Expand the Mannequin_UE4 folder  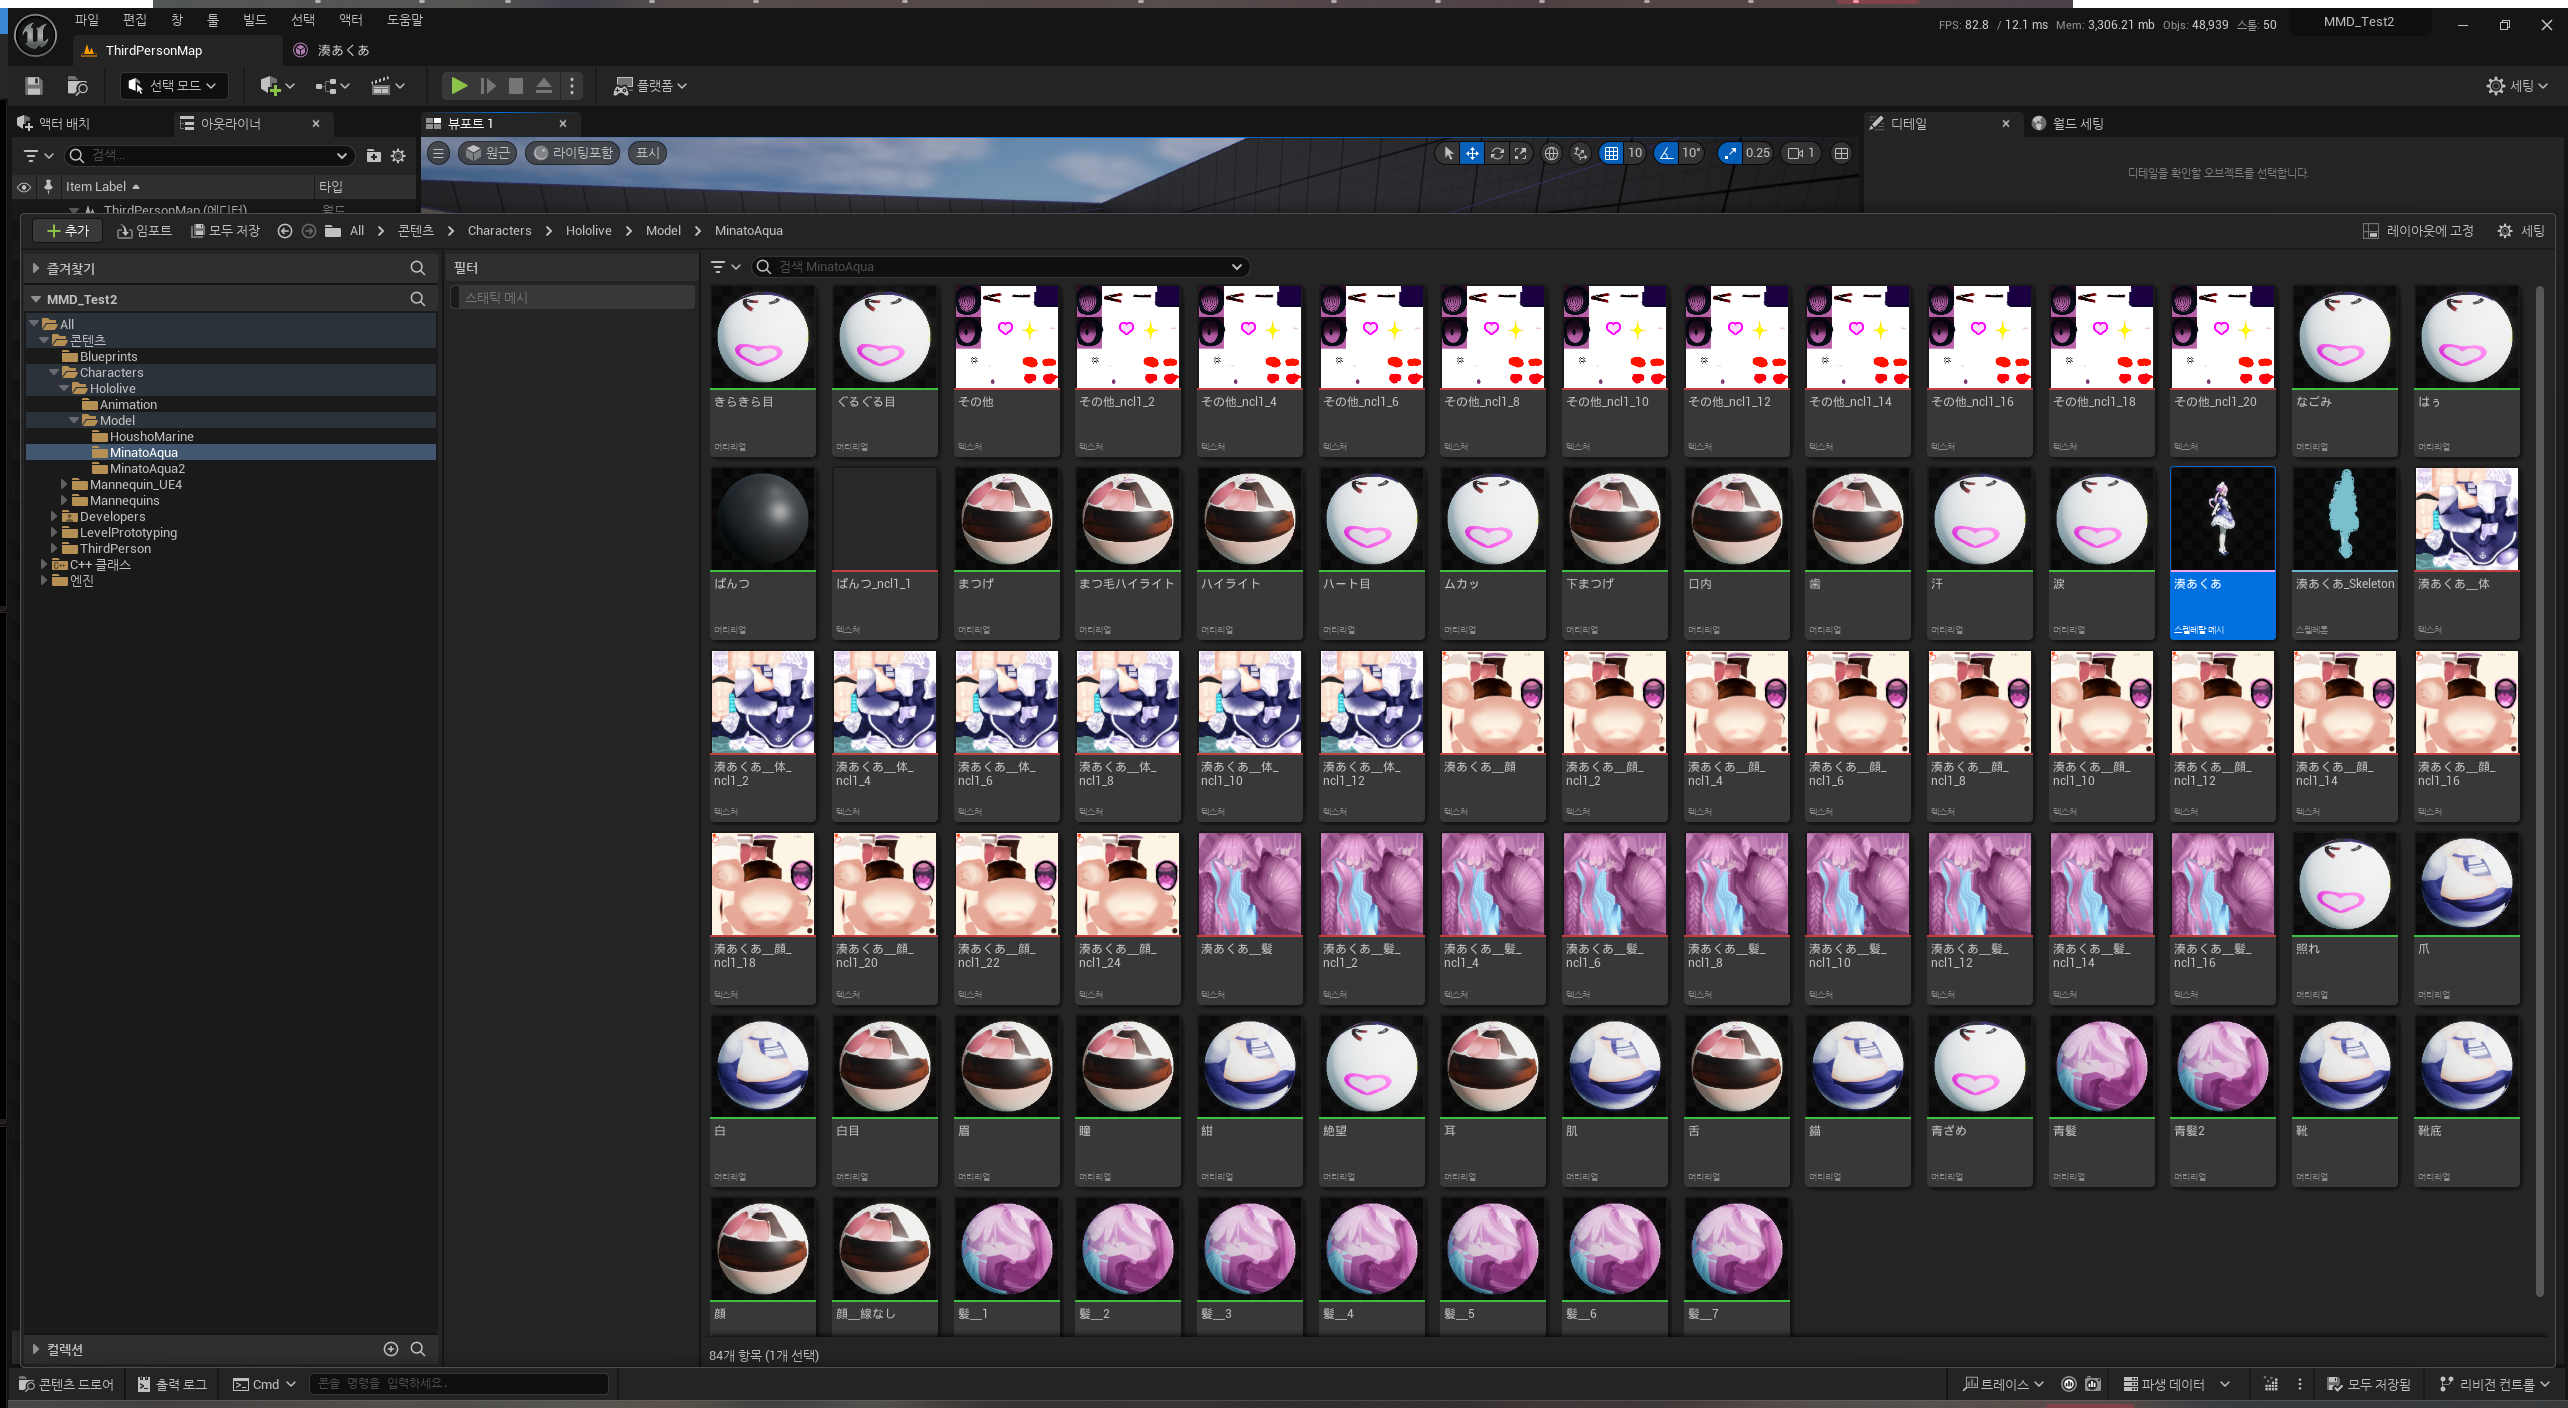pos(64,485)
